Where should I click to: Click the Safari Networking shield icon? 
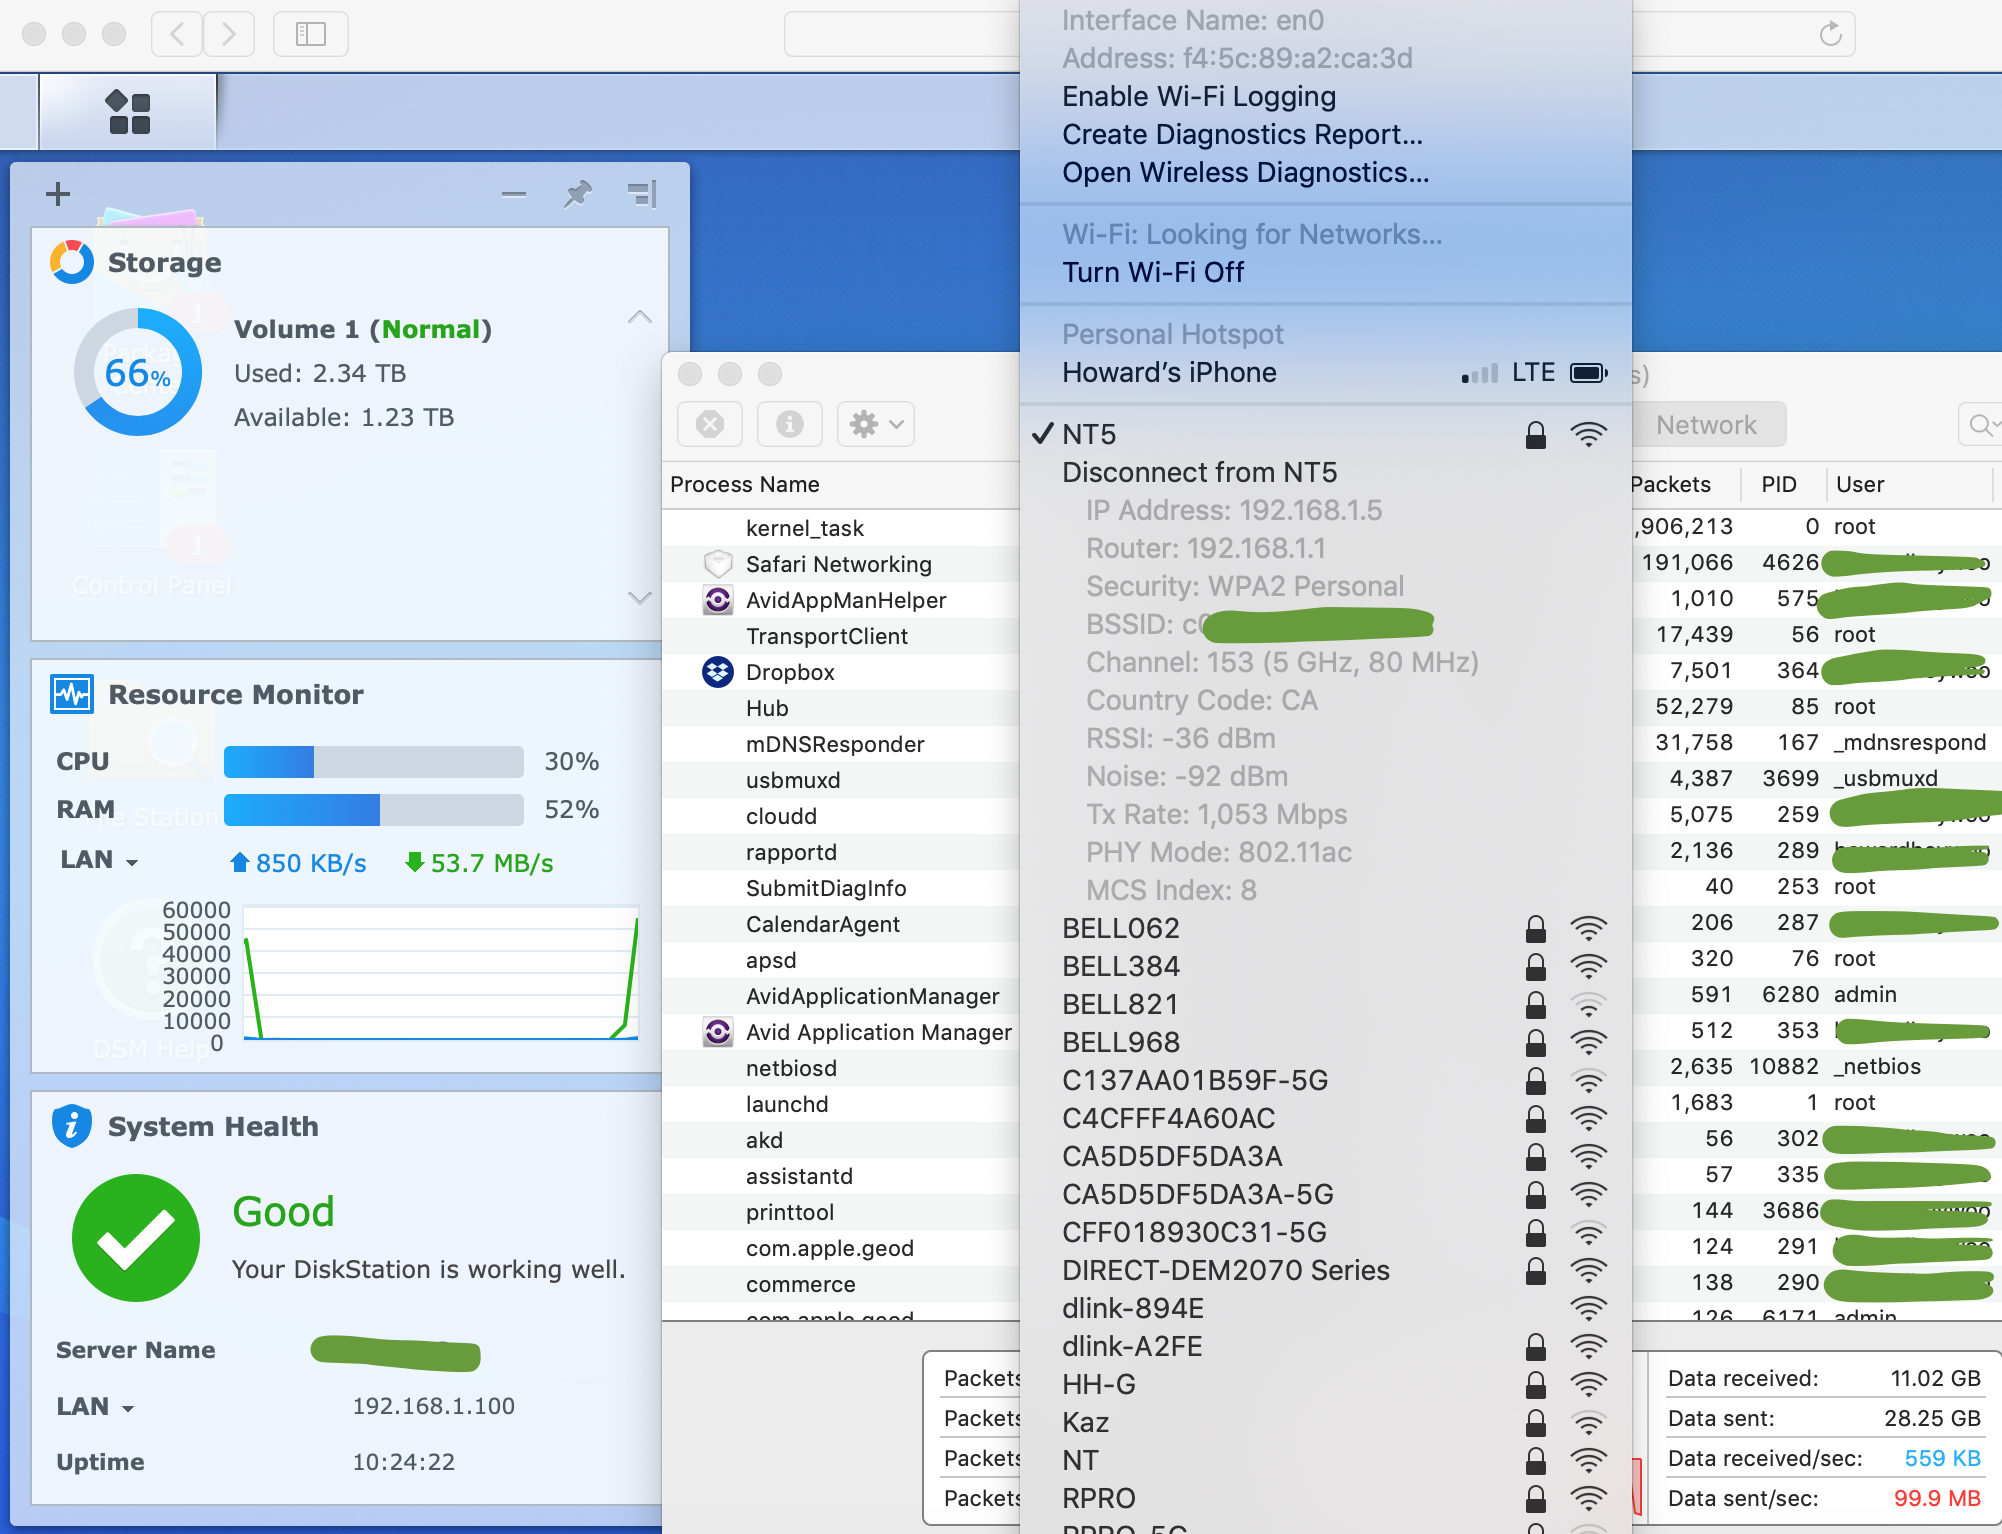pyautogui.click(x=718, y=564)
